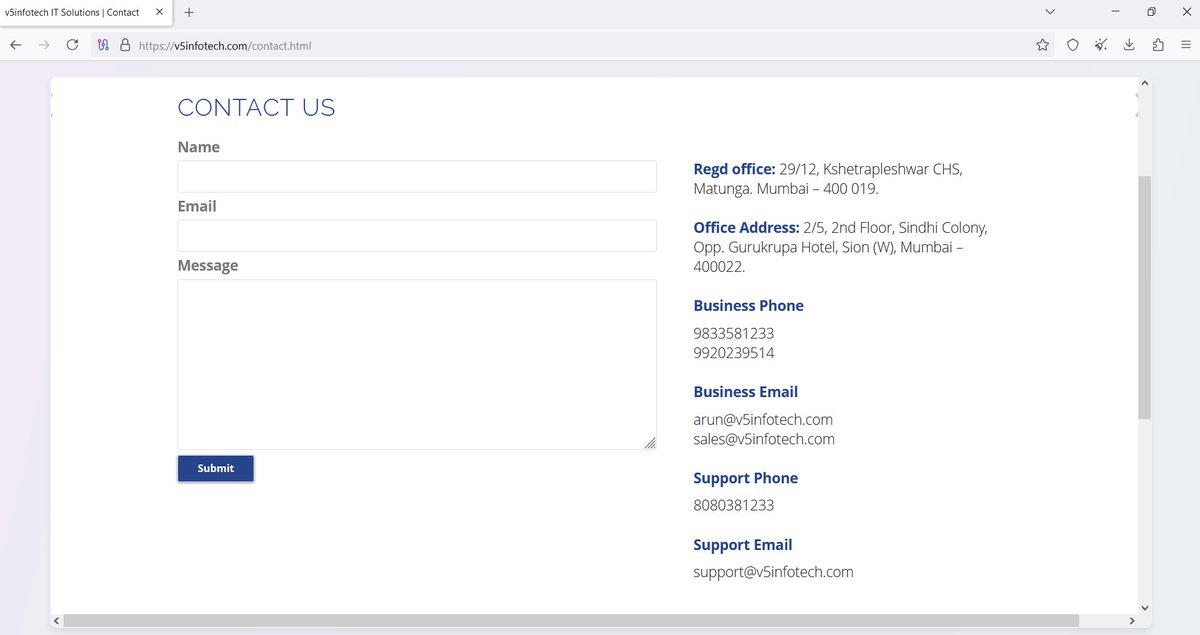
Task: Click the Regd office label
Action: tap(734, 169)
